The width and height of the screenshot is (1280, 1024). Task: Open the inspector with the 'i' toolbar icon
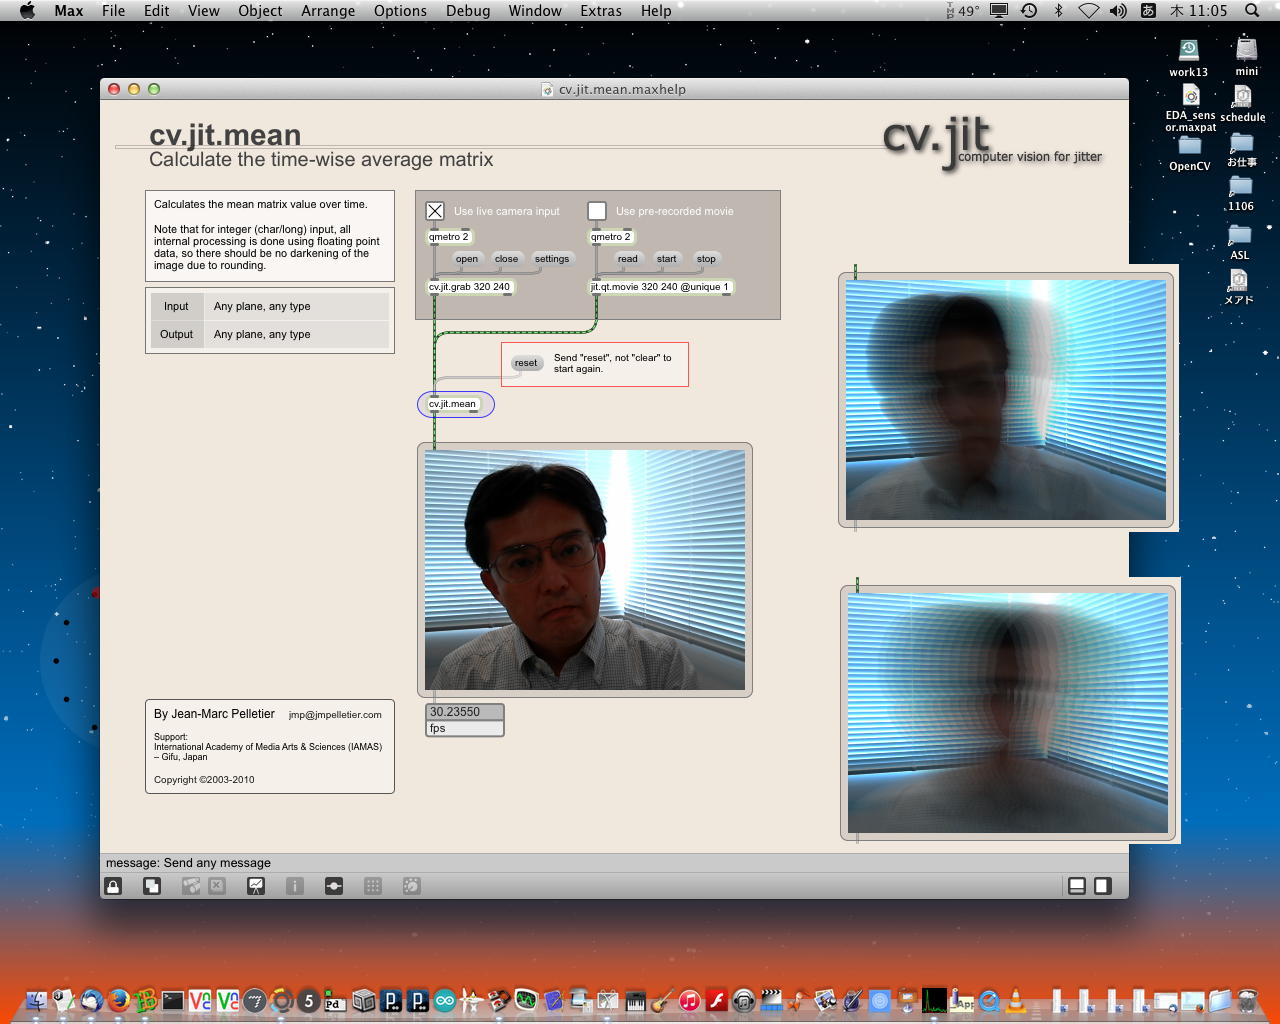(x=295, y=886)
